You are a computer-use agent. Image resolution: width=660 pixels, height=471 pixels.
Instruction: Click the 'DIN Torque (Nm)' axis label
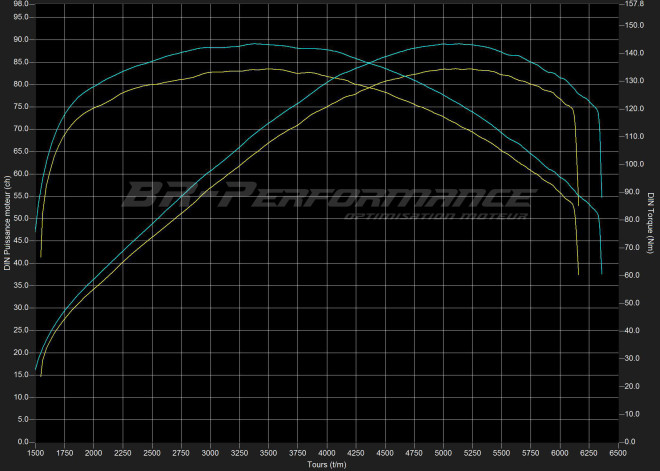pos(651,222)
